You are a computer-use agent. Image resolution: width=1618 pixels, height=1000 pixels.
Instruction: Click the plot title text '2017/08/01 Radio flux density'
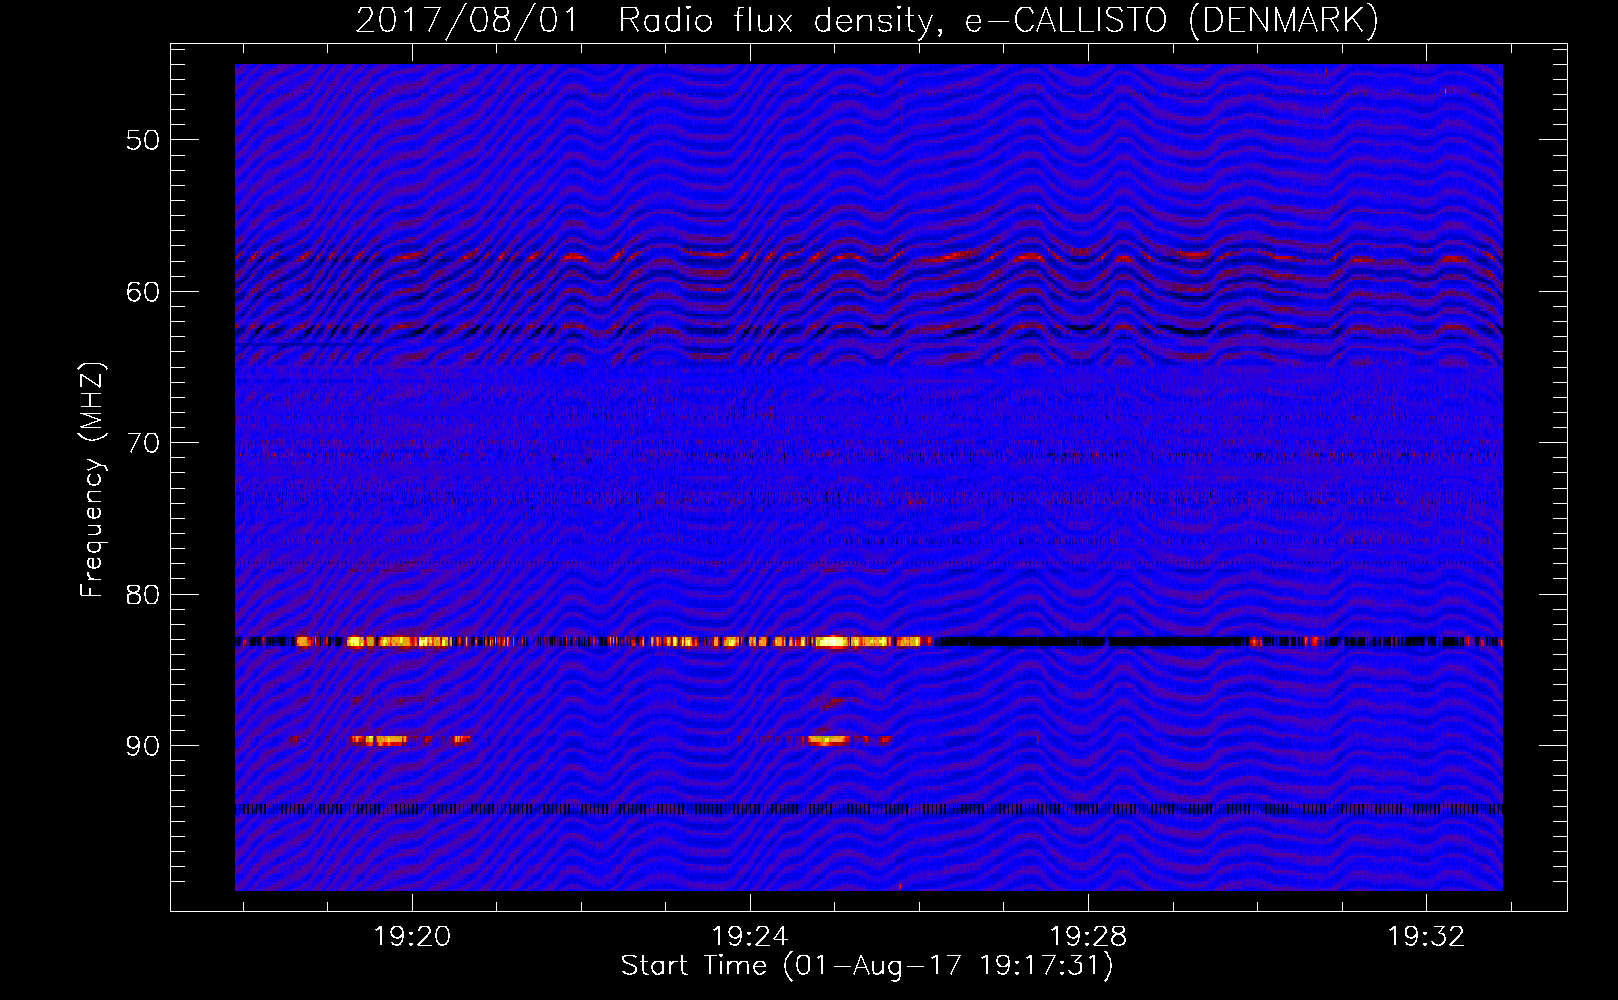coord(646,21)
